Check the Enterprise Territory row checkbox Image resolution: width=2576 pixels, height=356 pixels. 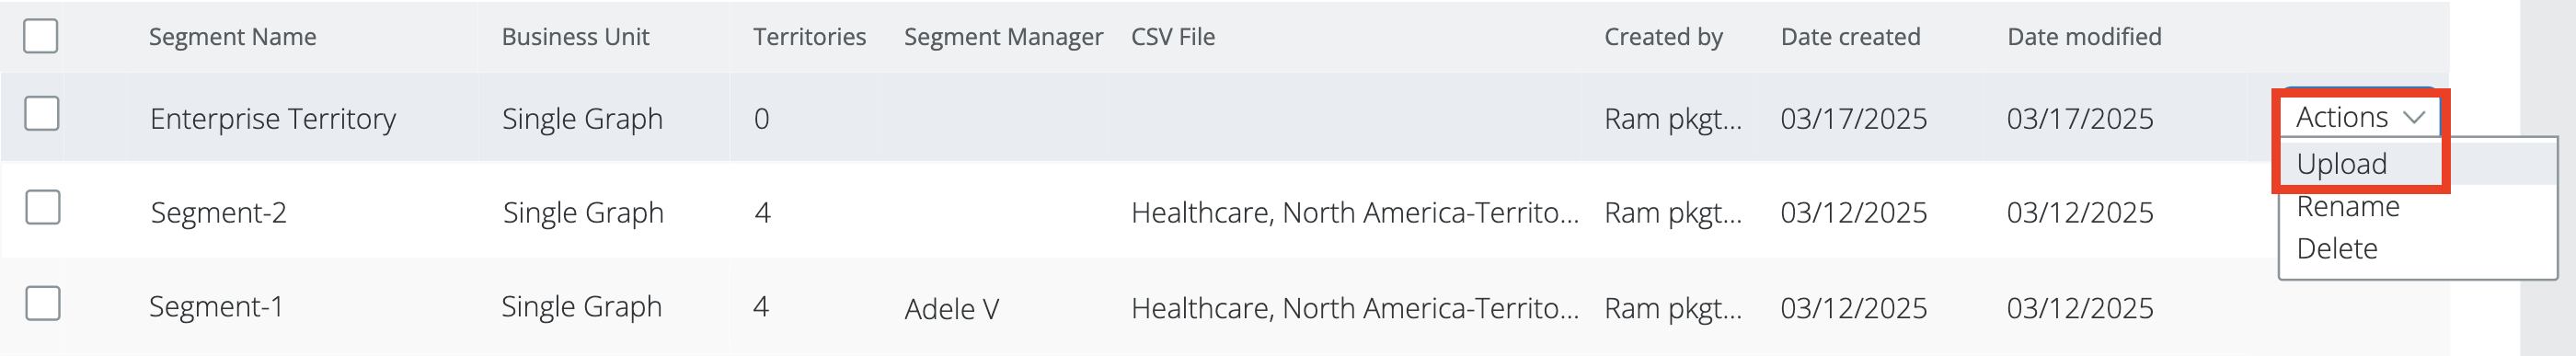pyautogui.click(x=42, y=114)
